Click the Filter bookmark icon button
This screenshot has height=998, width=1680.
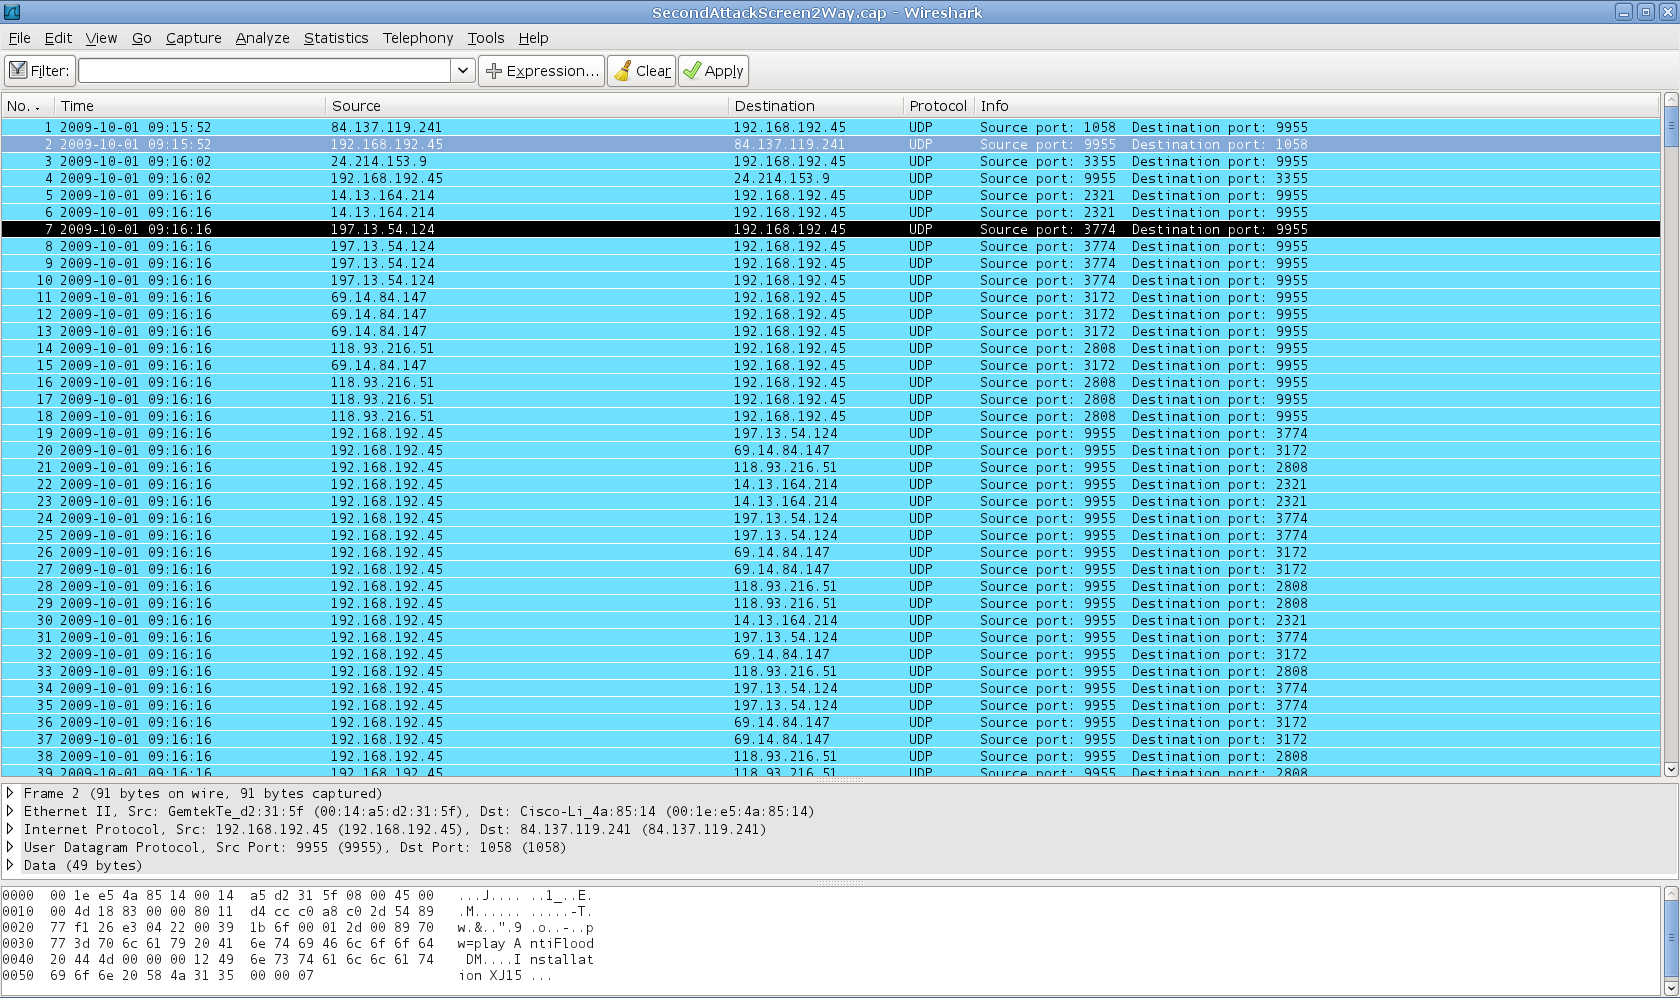coord(39,71)
